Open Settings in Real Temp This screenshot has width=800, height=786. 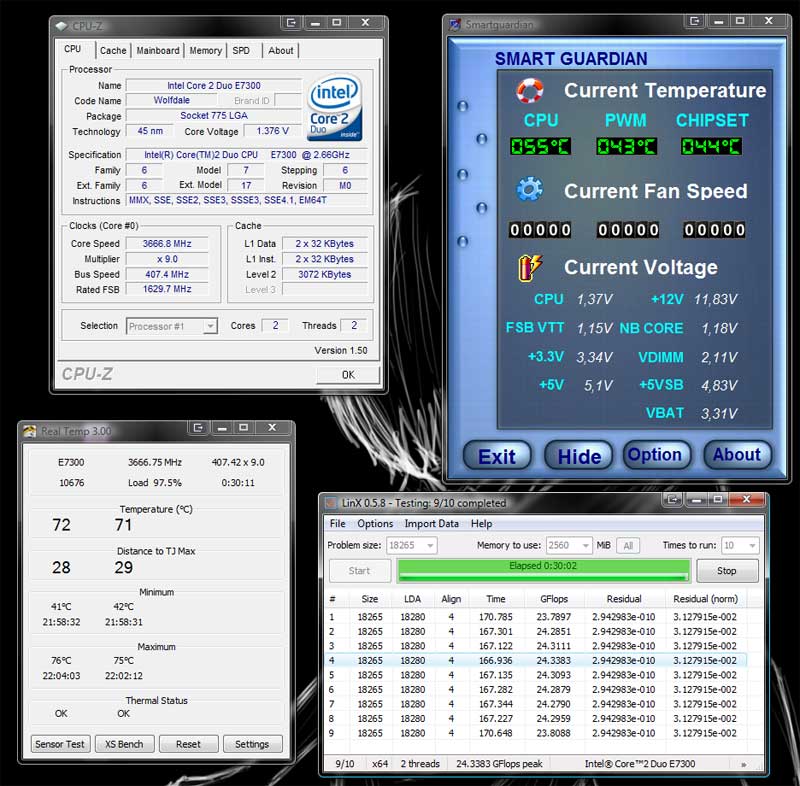pos(252,744)
